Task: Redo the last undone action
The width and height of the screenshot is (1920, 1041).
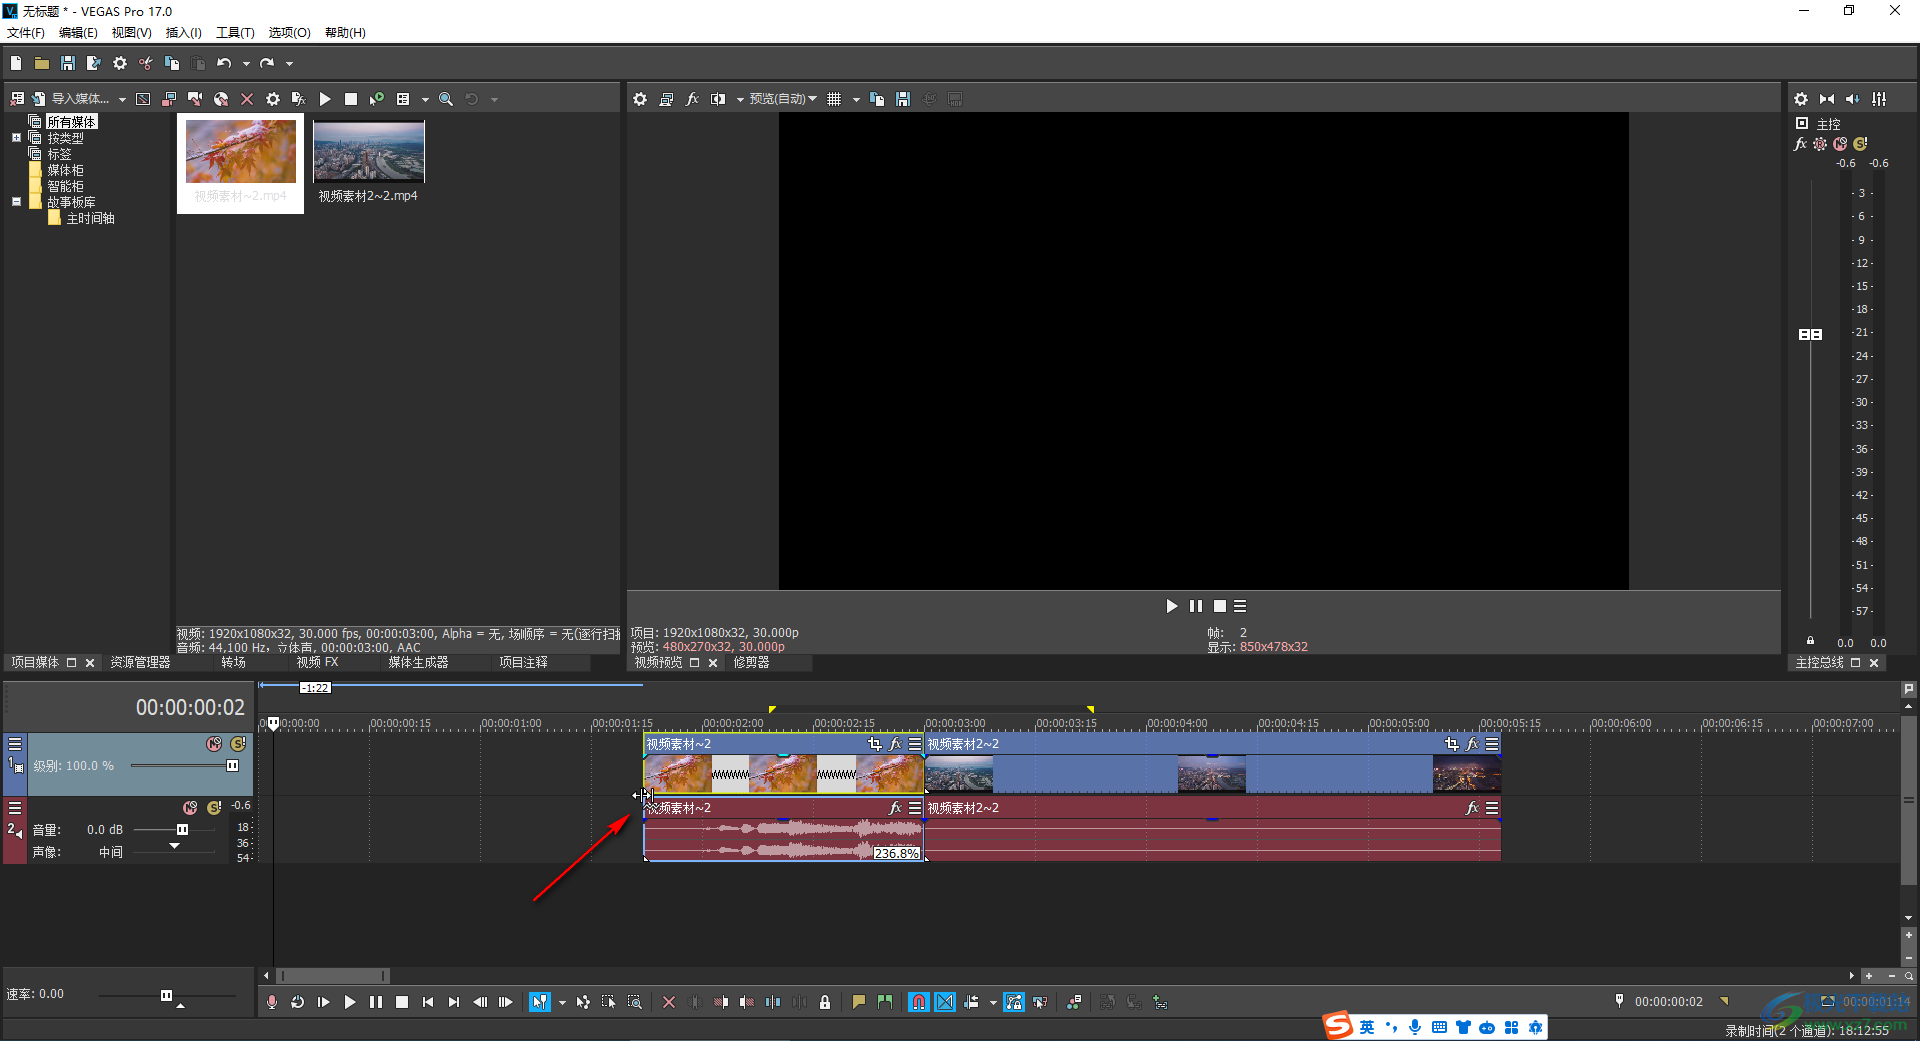Action: click(267, 63)
